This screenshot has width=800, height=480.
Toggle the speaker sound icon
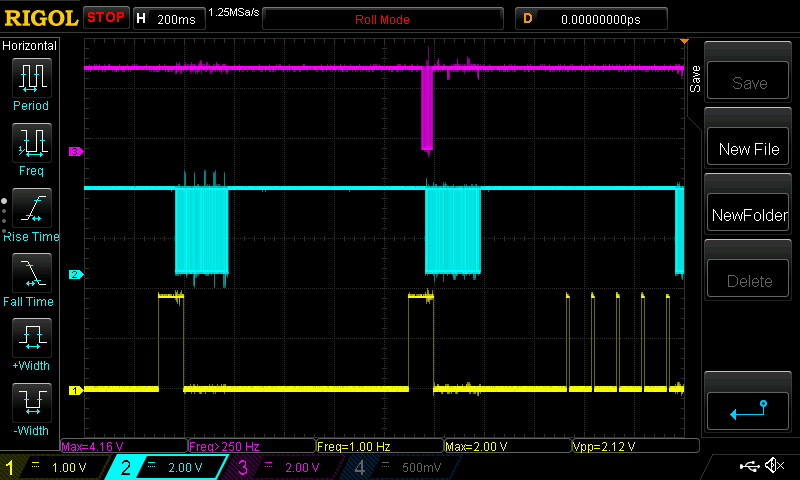(x=773, y=466)
